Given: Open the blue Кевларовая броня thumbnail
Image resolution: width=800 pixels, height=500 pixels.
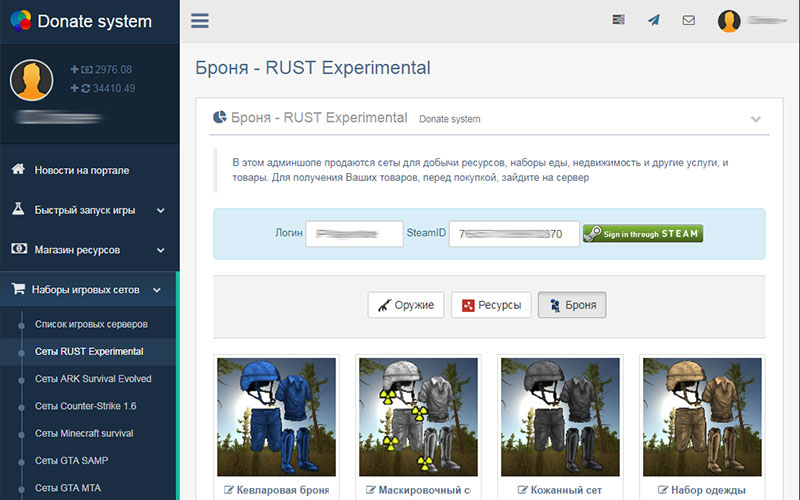Looking at the screenshot, I should (277, 417).
